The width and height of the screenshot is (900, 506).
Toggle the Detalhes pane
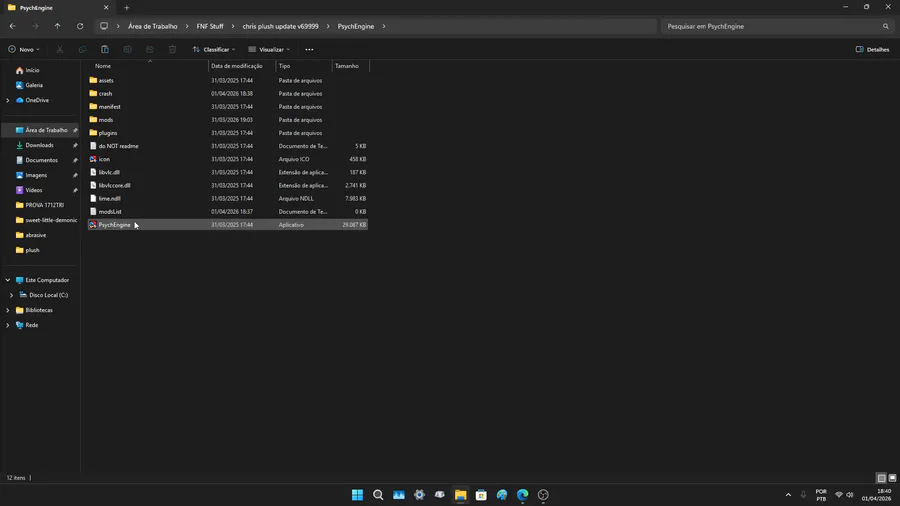point(872,49)
